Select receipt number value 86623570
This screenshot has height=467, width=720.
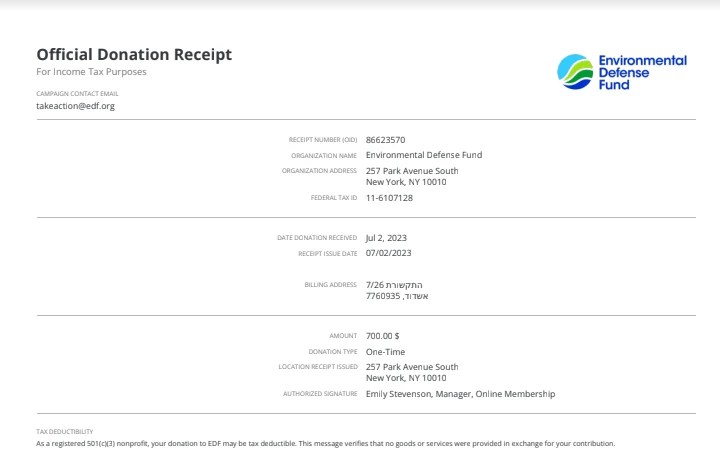click(x=385, y=140)
